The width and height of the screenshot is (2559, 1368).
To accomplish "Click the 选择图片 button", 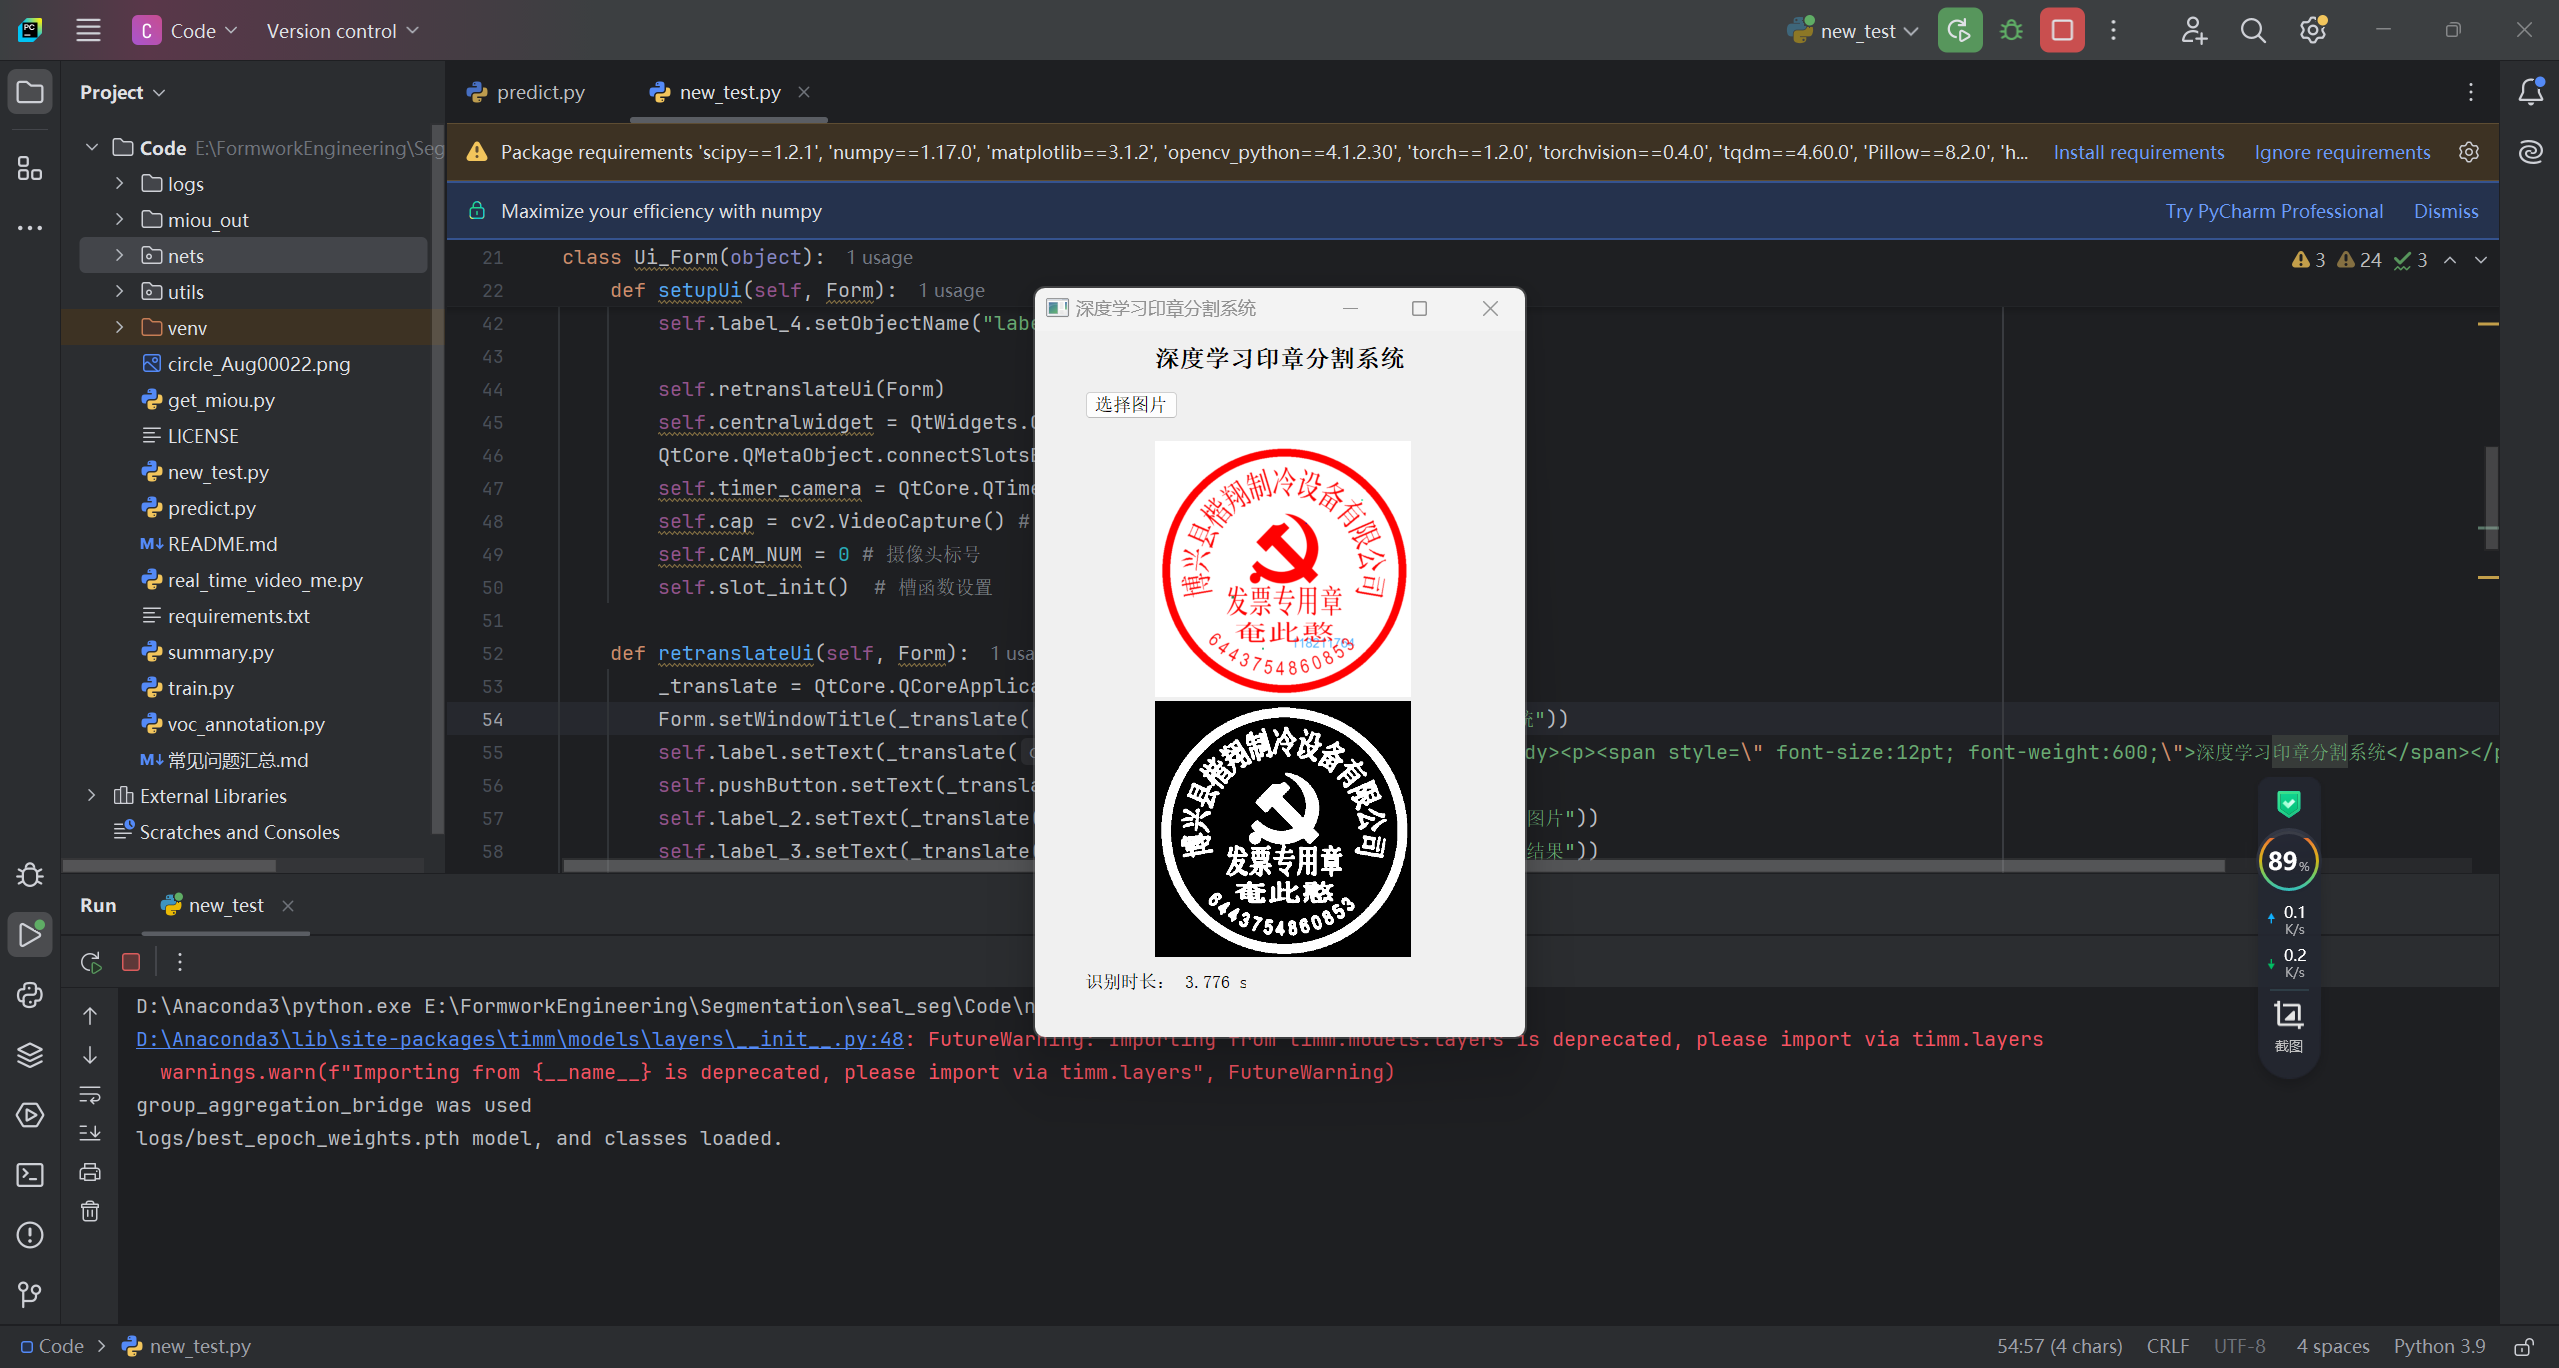I will click(x=1130, y=404).
